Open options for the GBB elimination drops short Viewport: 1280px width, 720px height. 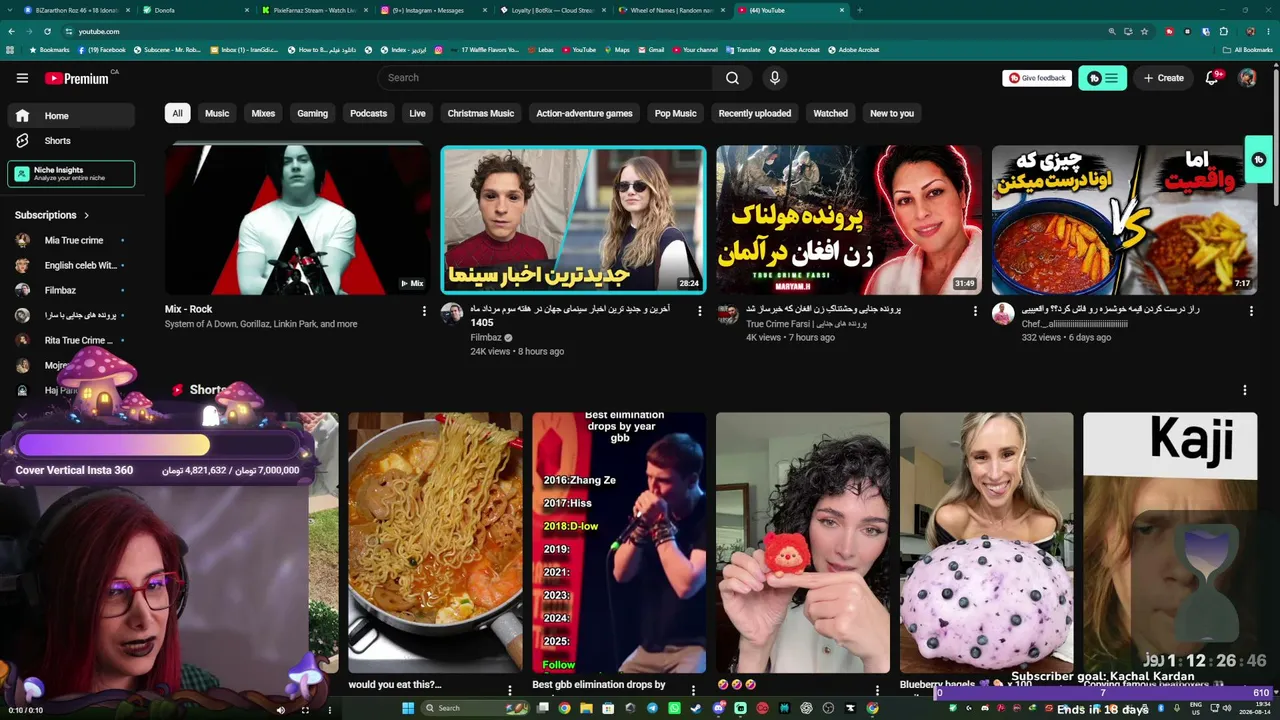click(693, 689)
